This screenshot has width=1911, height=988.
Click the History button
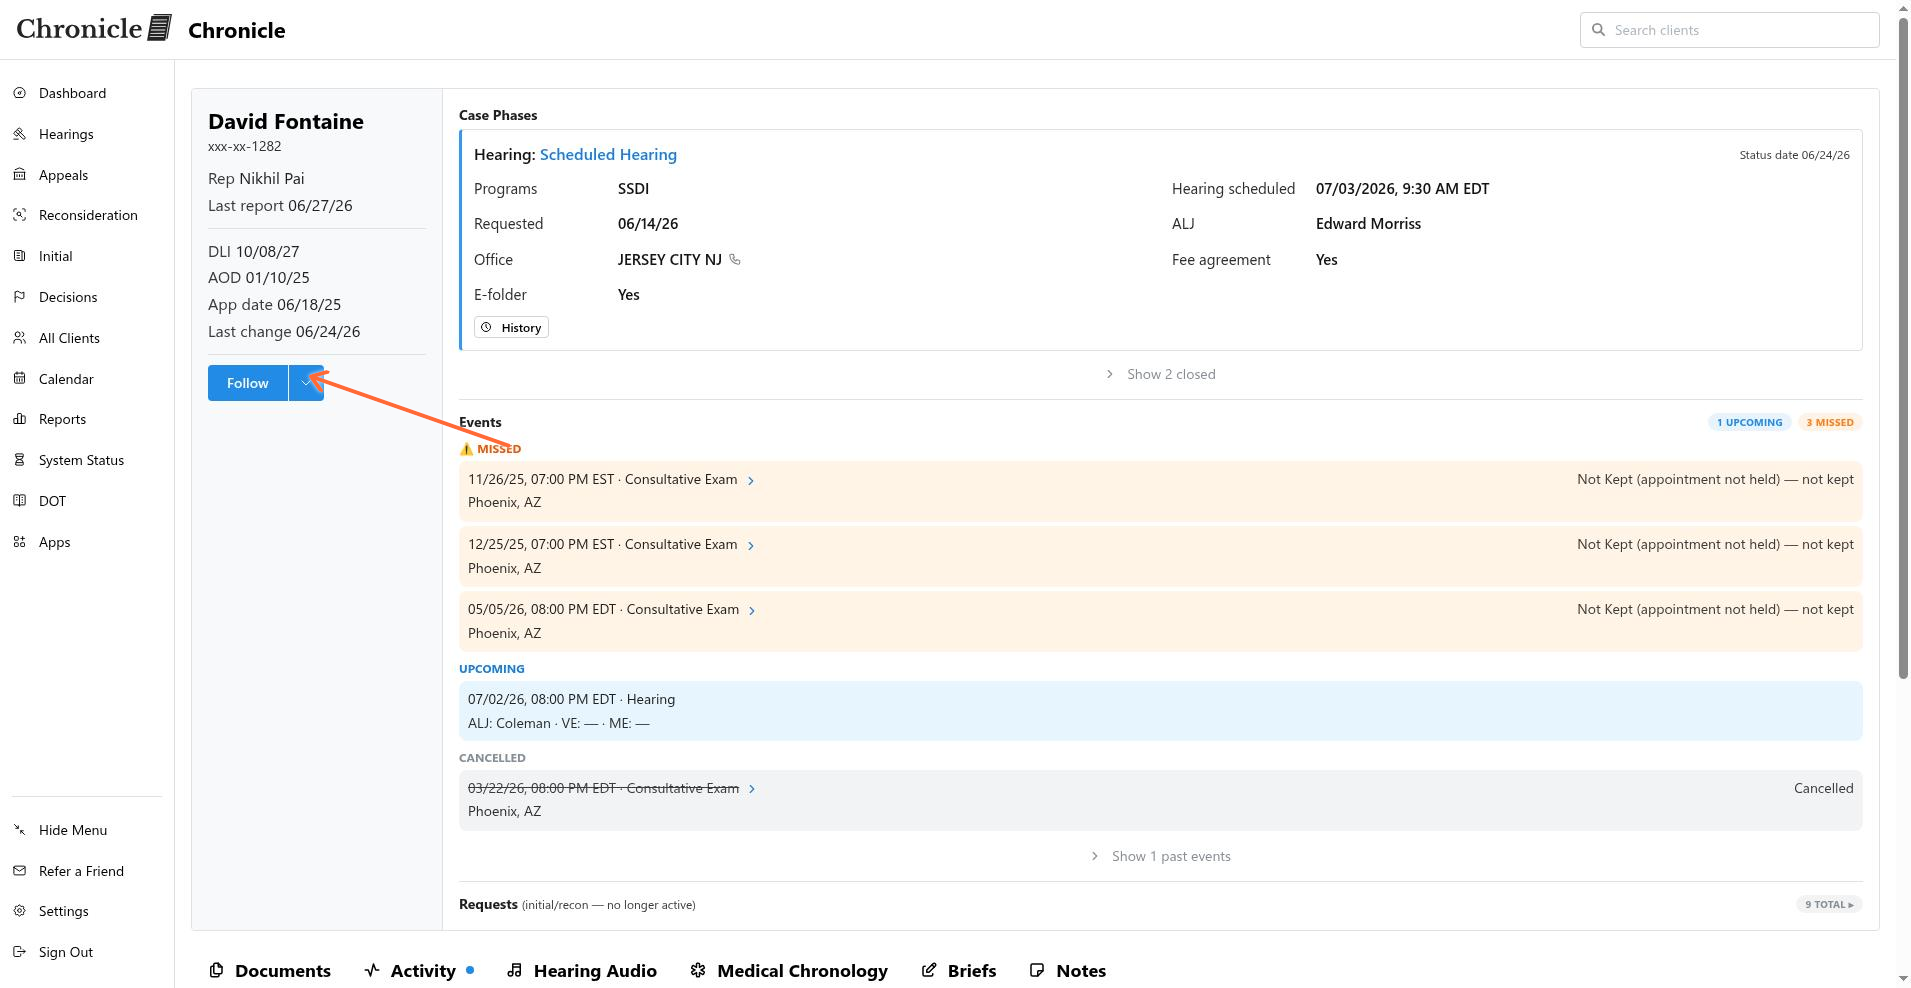511,328
